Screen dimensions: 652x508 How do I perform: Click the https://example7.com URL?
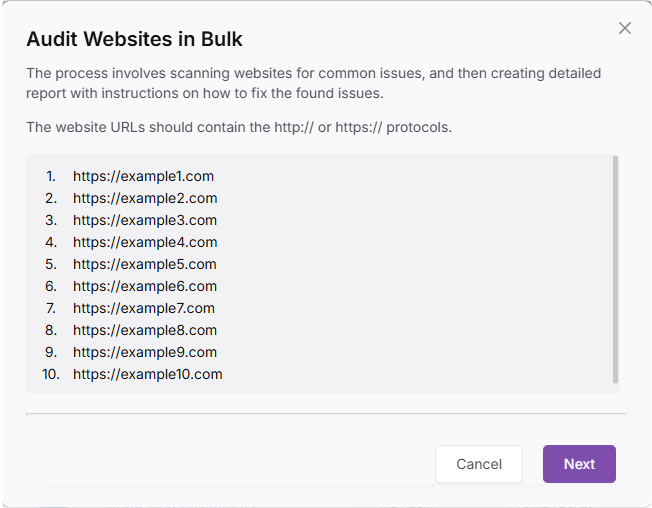[x=144, y=308]
